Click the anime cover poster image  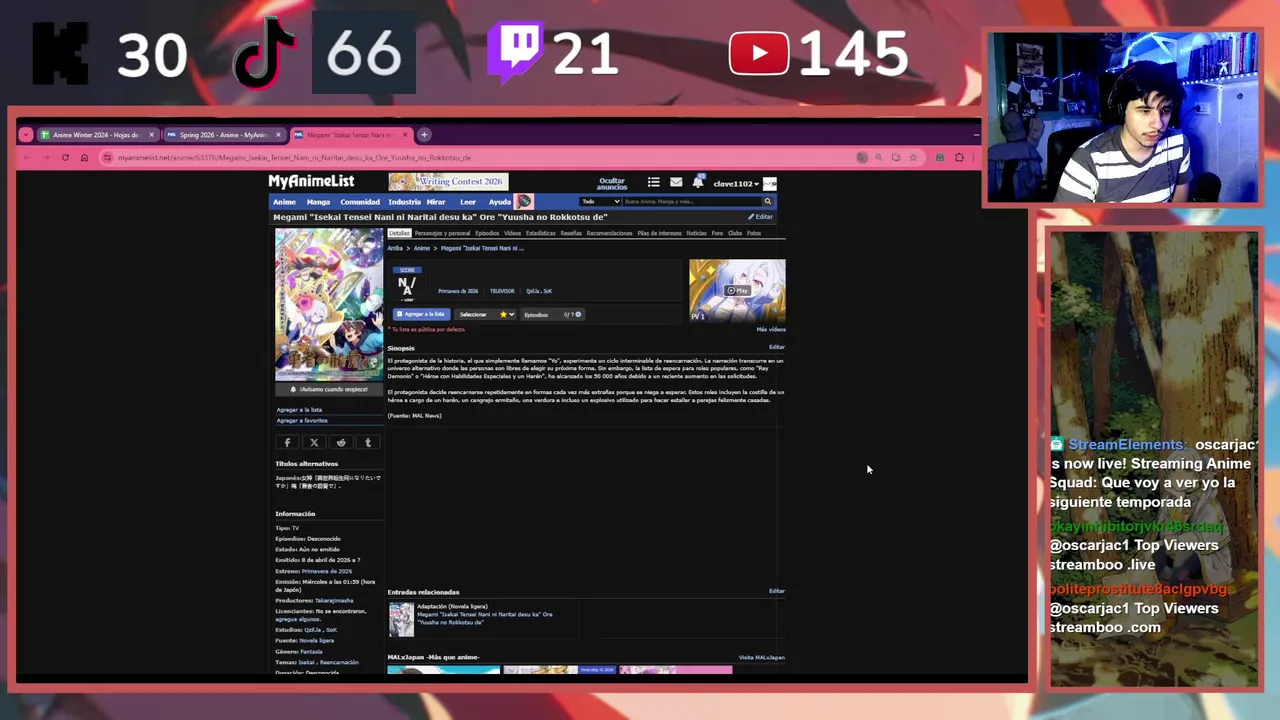click(329, 305)
